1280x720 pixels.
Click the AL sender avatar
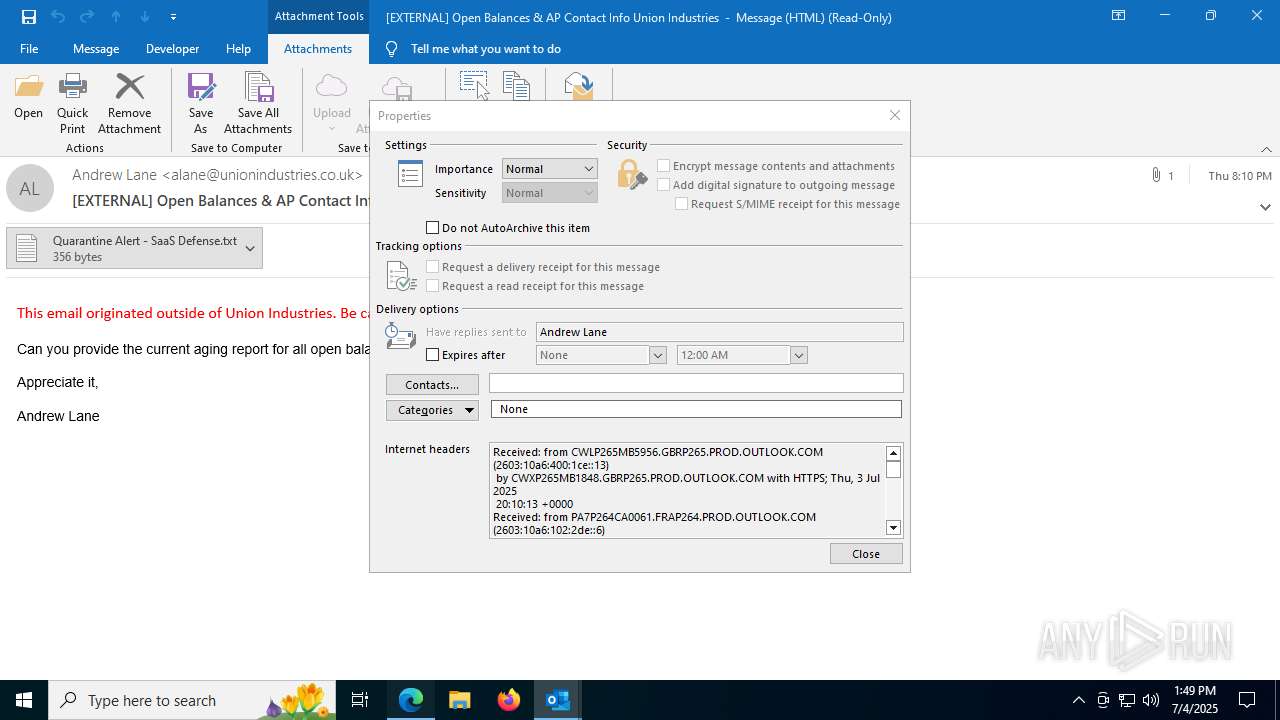click(30, 188)
